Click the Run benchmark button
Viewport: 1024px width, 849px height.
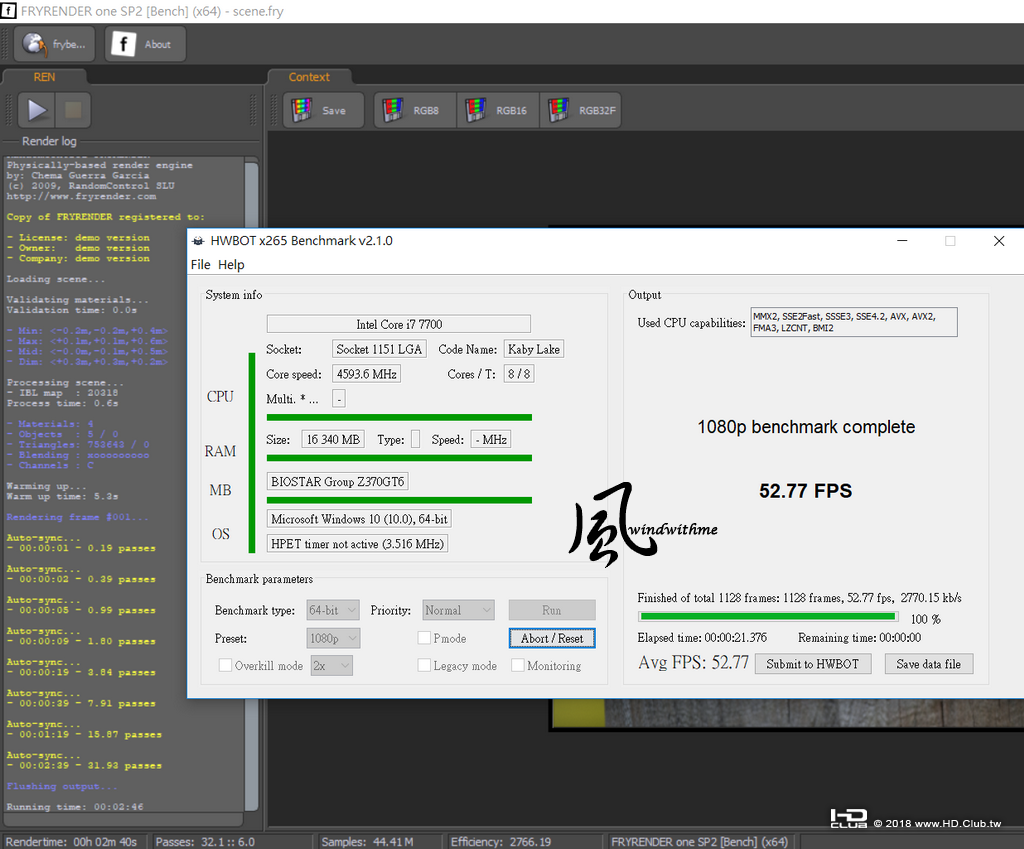(x=552, y=610)
